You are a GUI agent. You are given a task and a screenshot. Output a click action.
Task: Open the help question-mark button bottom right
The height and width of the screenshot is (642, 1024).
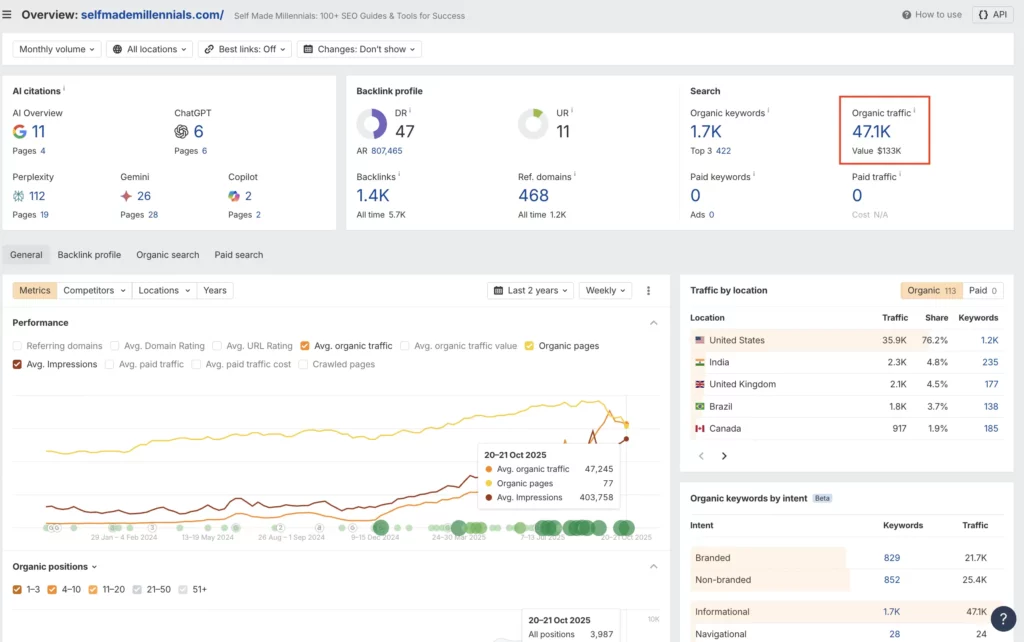click(x=1004, y=619)
